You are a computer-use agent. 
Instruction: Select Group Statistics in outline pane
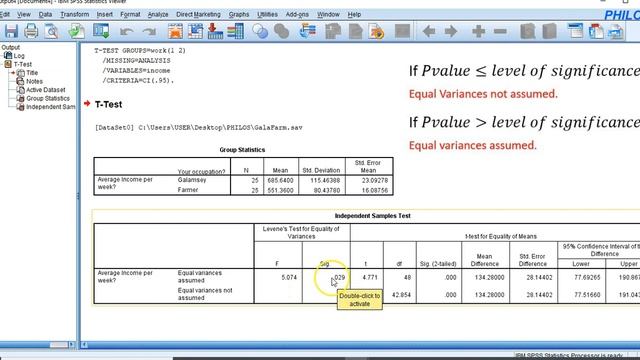click(48, 99)
